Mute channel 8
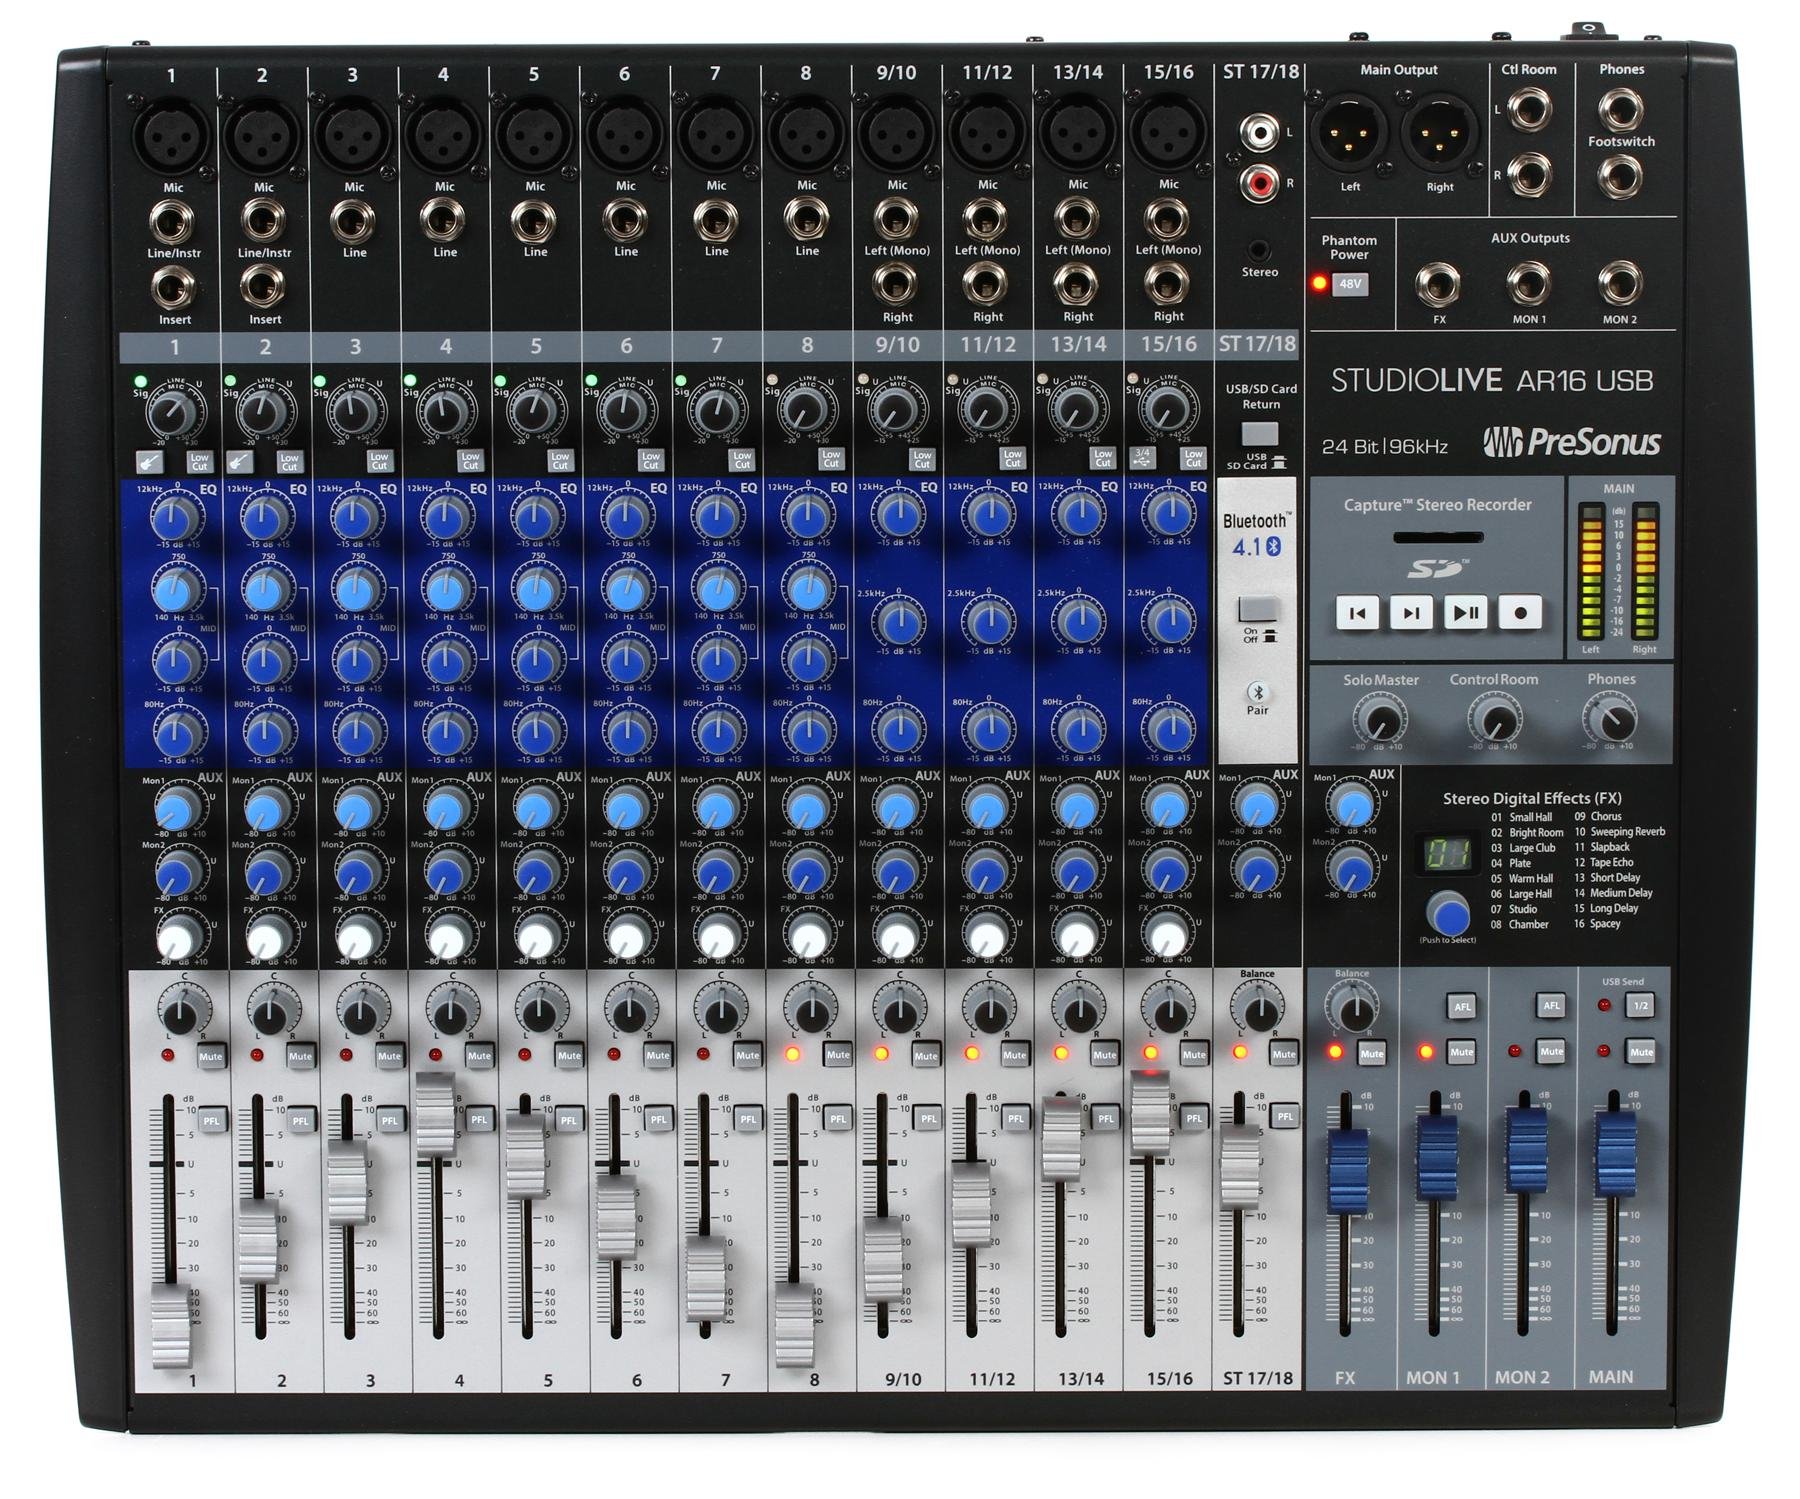Viewport: 1800px width, 1499px height. [838, 1052]
